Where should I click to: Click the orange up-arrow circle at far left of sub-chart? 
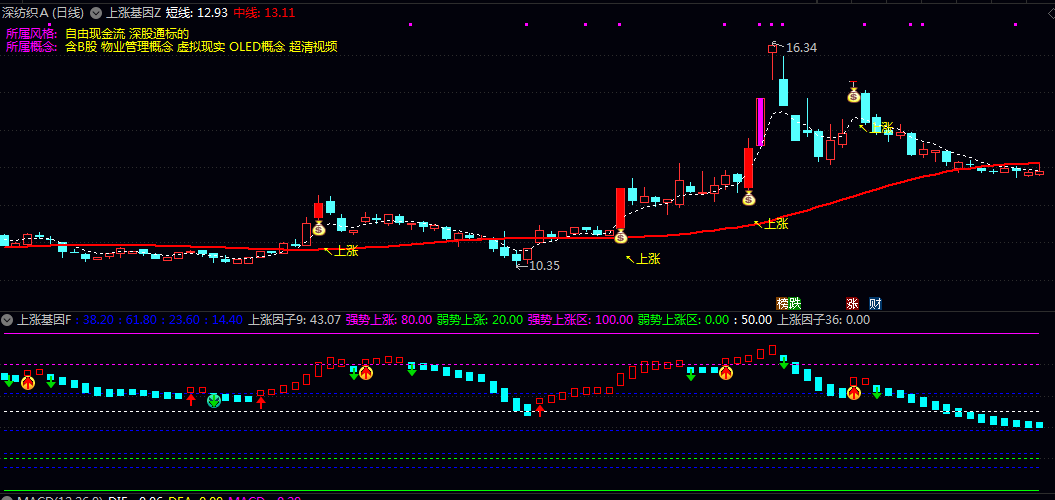click(x=28, y=383)
